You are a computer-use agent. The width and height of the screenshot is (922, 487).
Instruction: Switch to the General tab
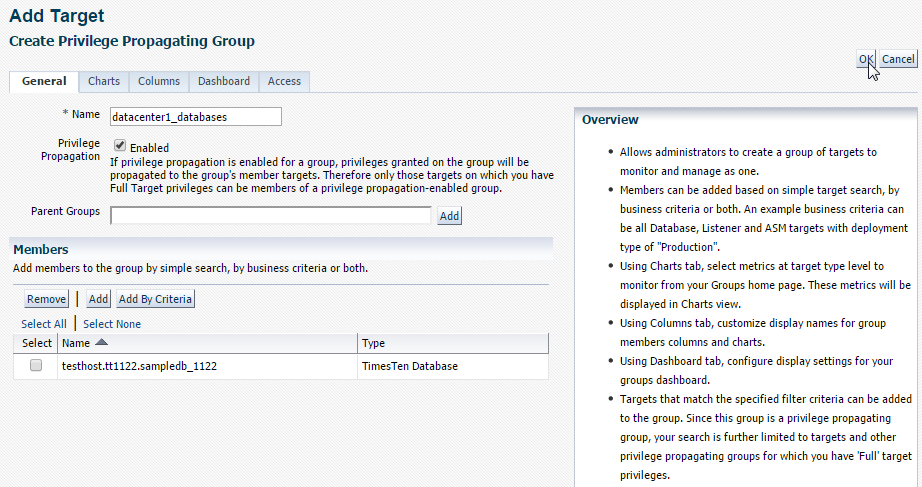point(44,82)
